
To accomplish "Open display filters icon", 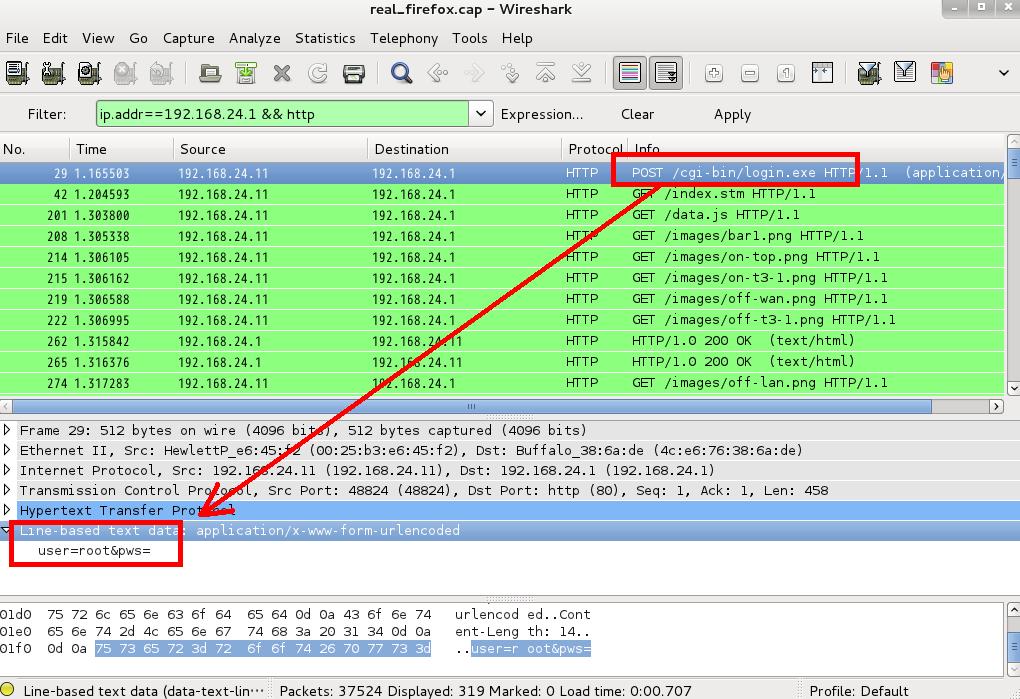I will click(905, 73).
